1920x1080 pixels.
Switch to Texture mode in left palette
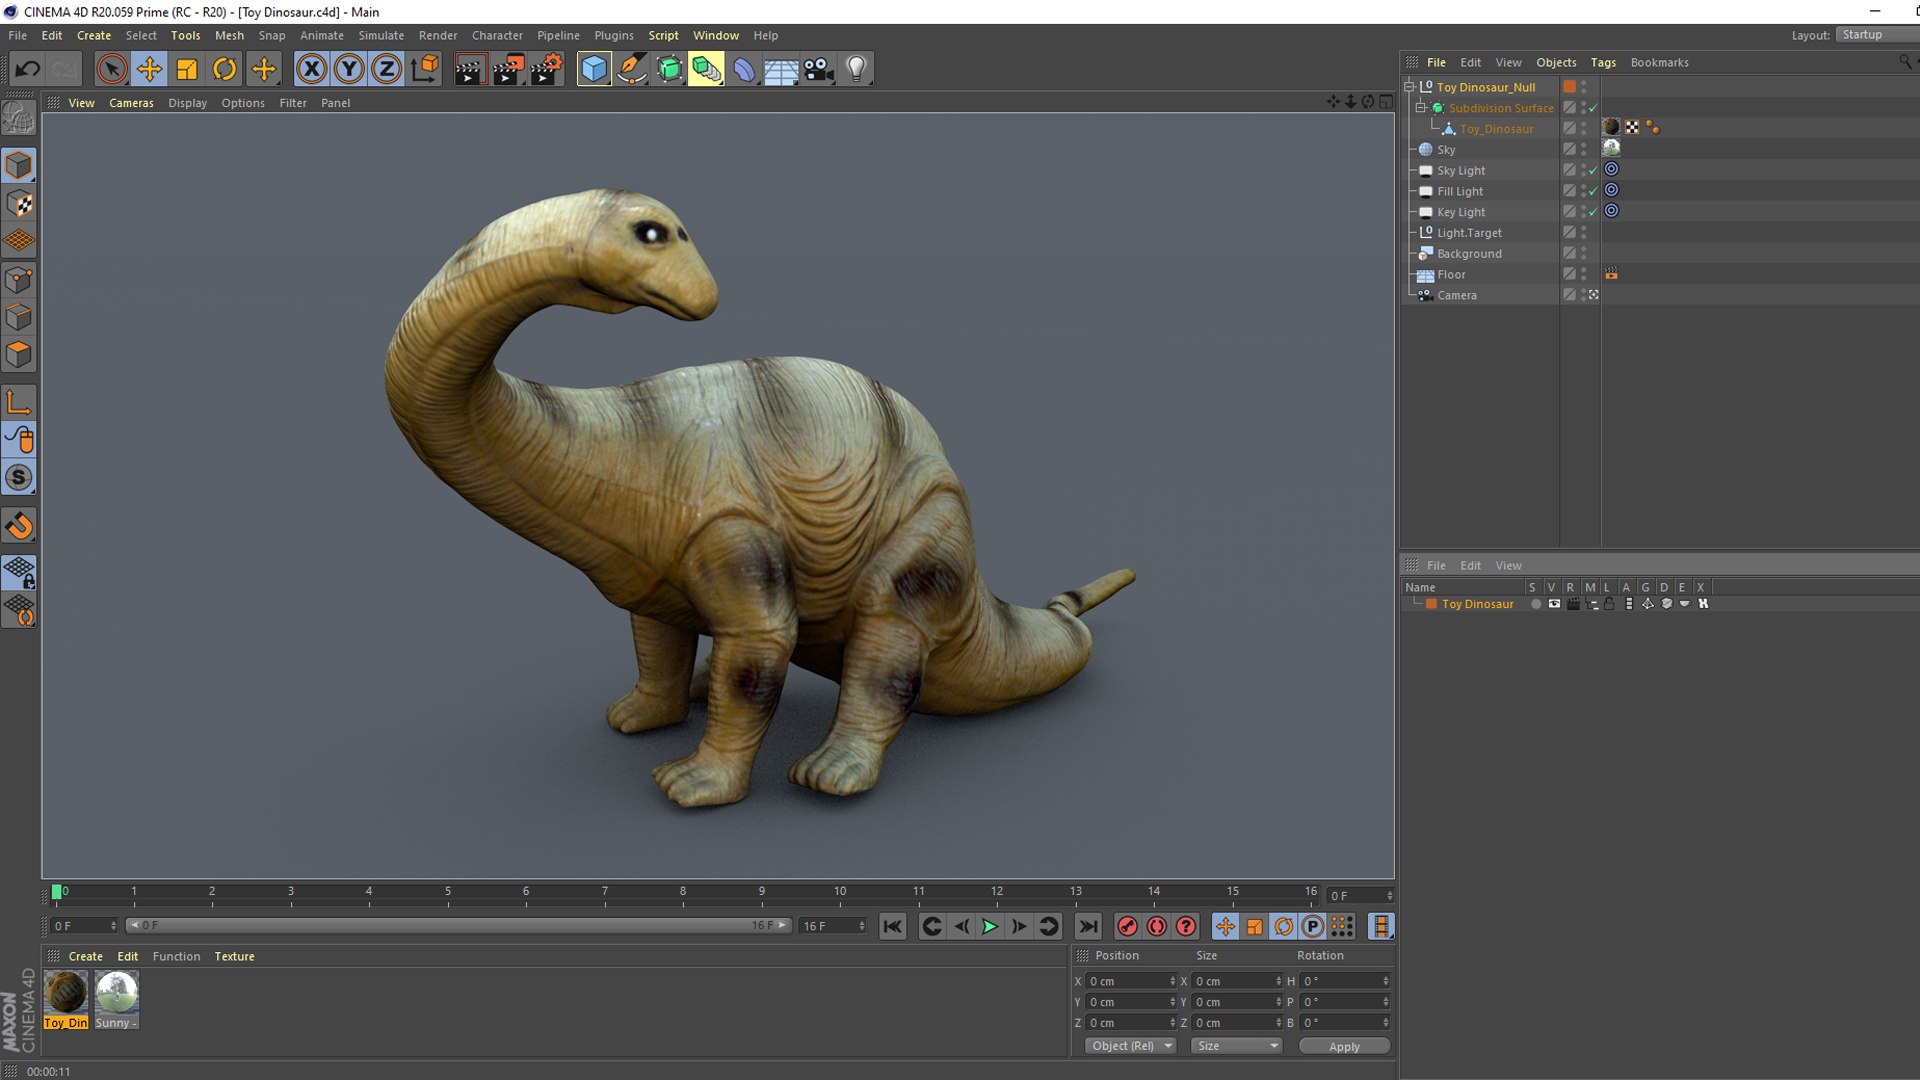[19, 204]
